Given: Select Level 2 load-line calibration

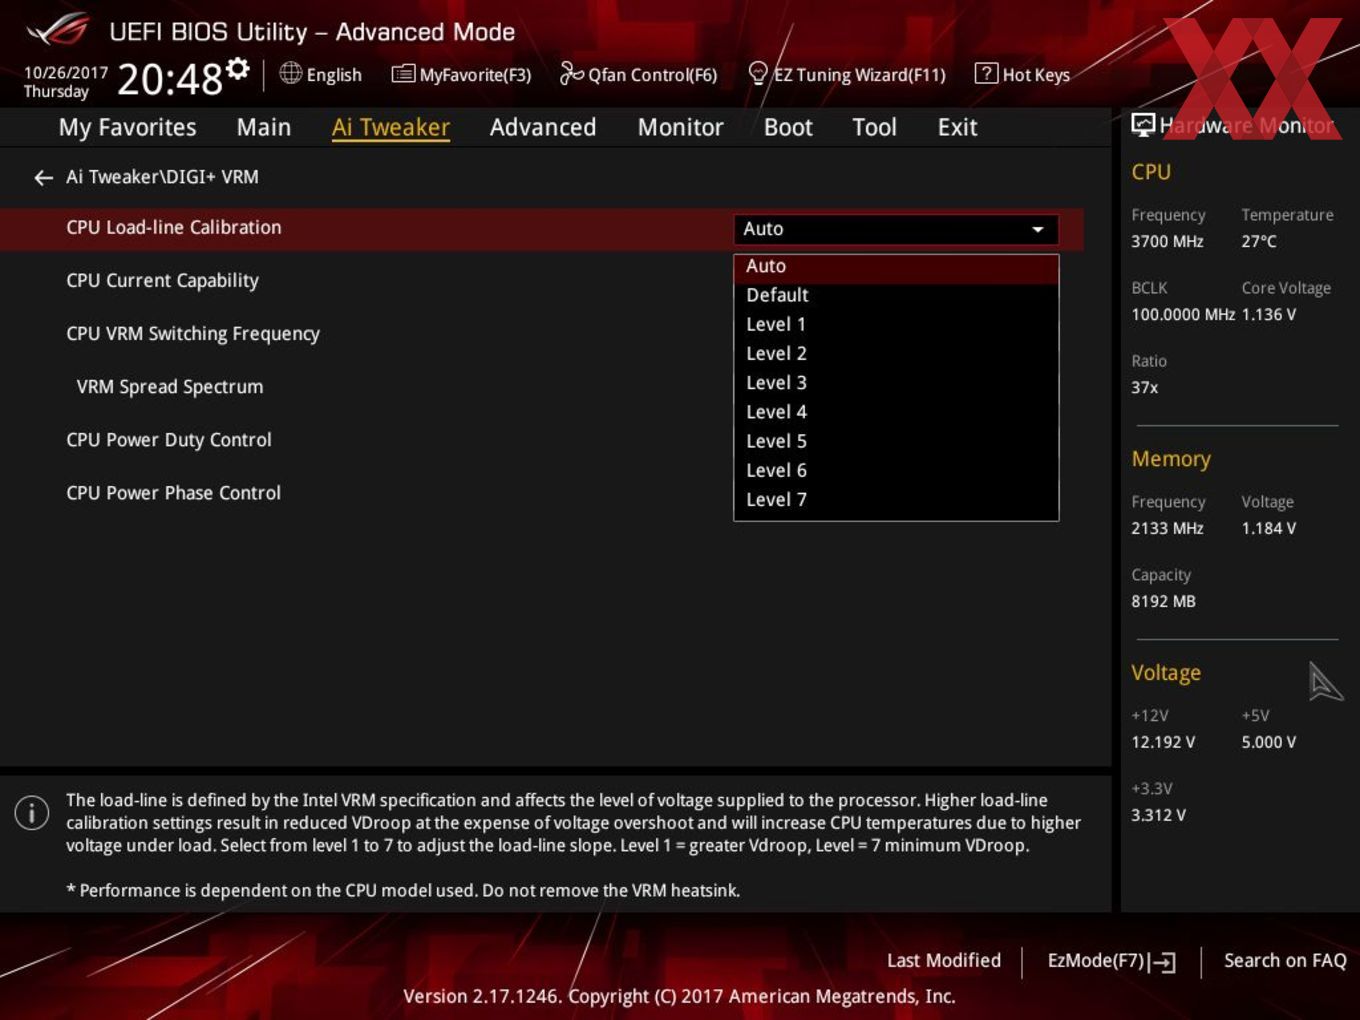Looking at the screenshot, I should coord(896,353).
